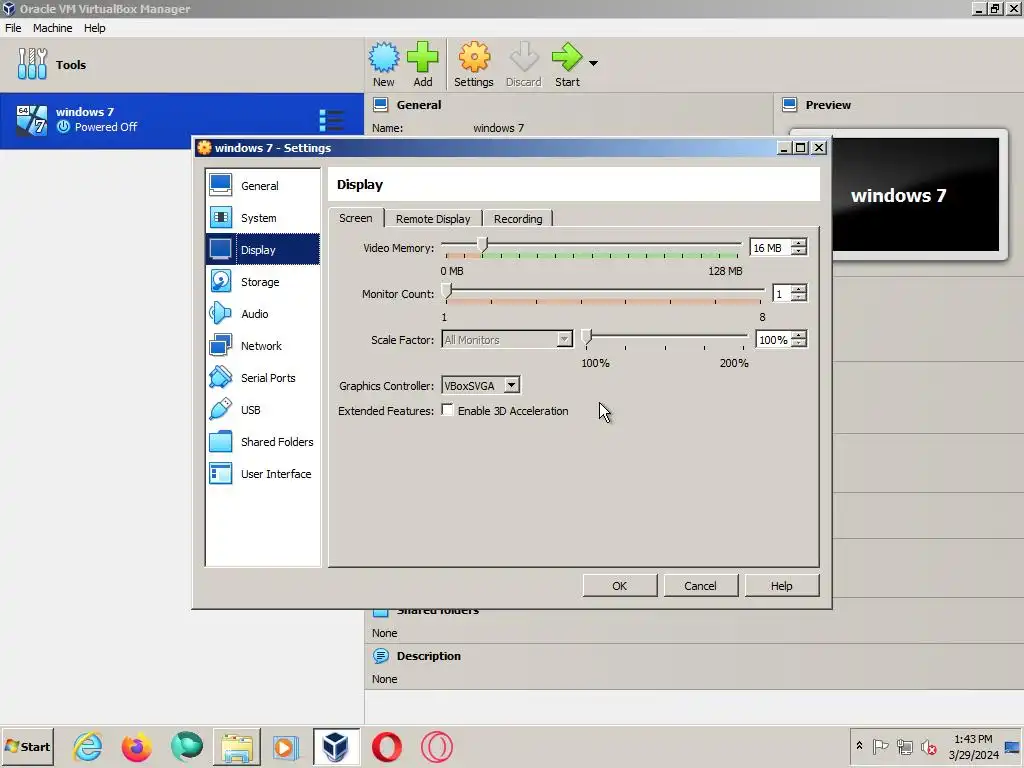Switch to the Screen tab
Viewport: 1024px width, 768px height.
coord(356,218)
